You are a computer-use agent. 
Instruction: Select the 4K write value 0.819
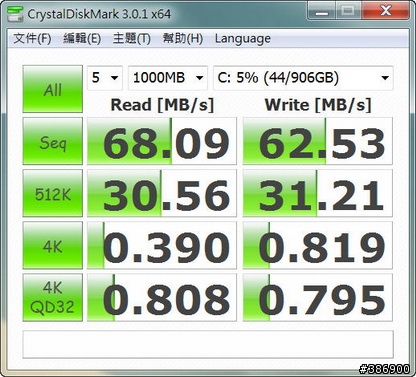coord(318,245)
